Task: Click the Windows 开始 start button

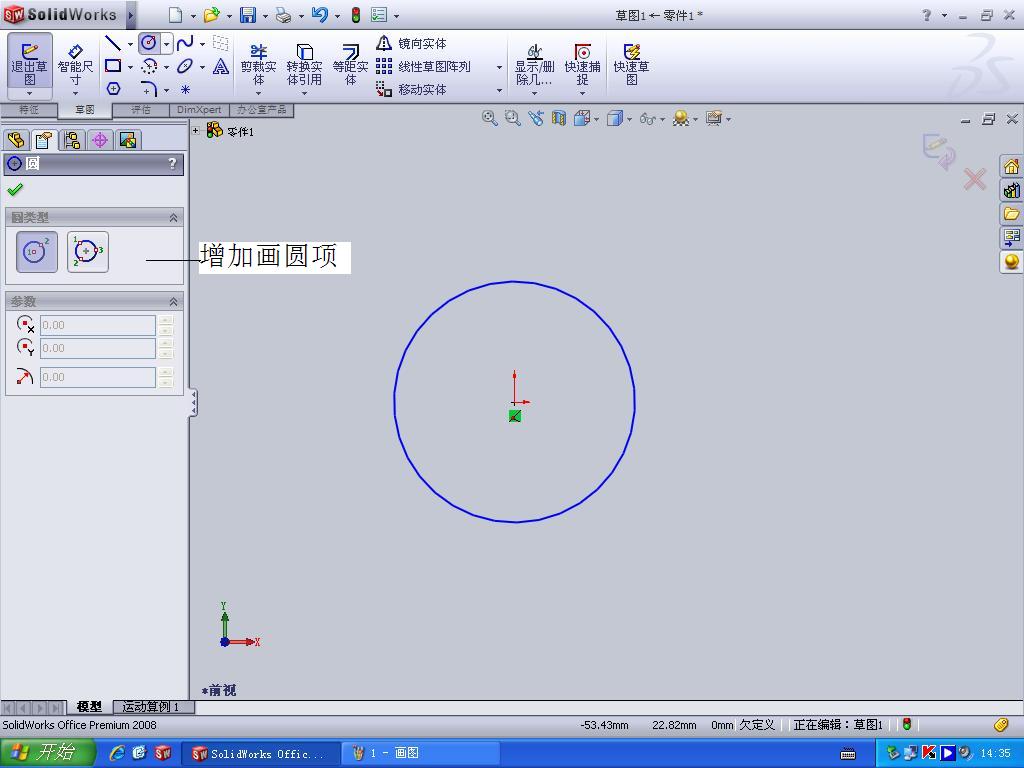Action: [47, 753]
